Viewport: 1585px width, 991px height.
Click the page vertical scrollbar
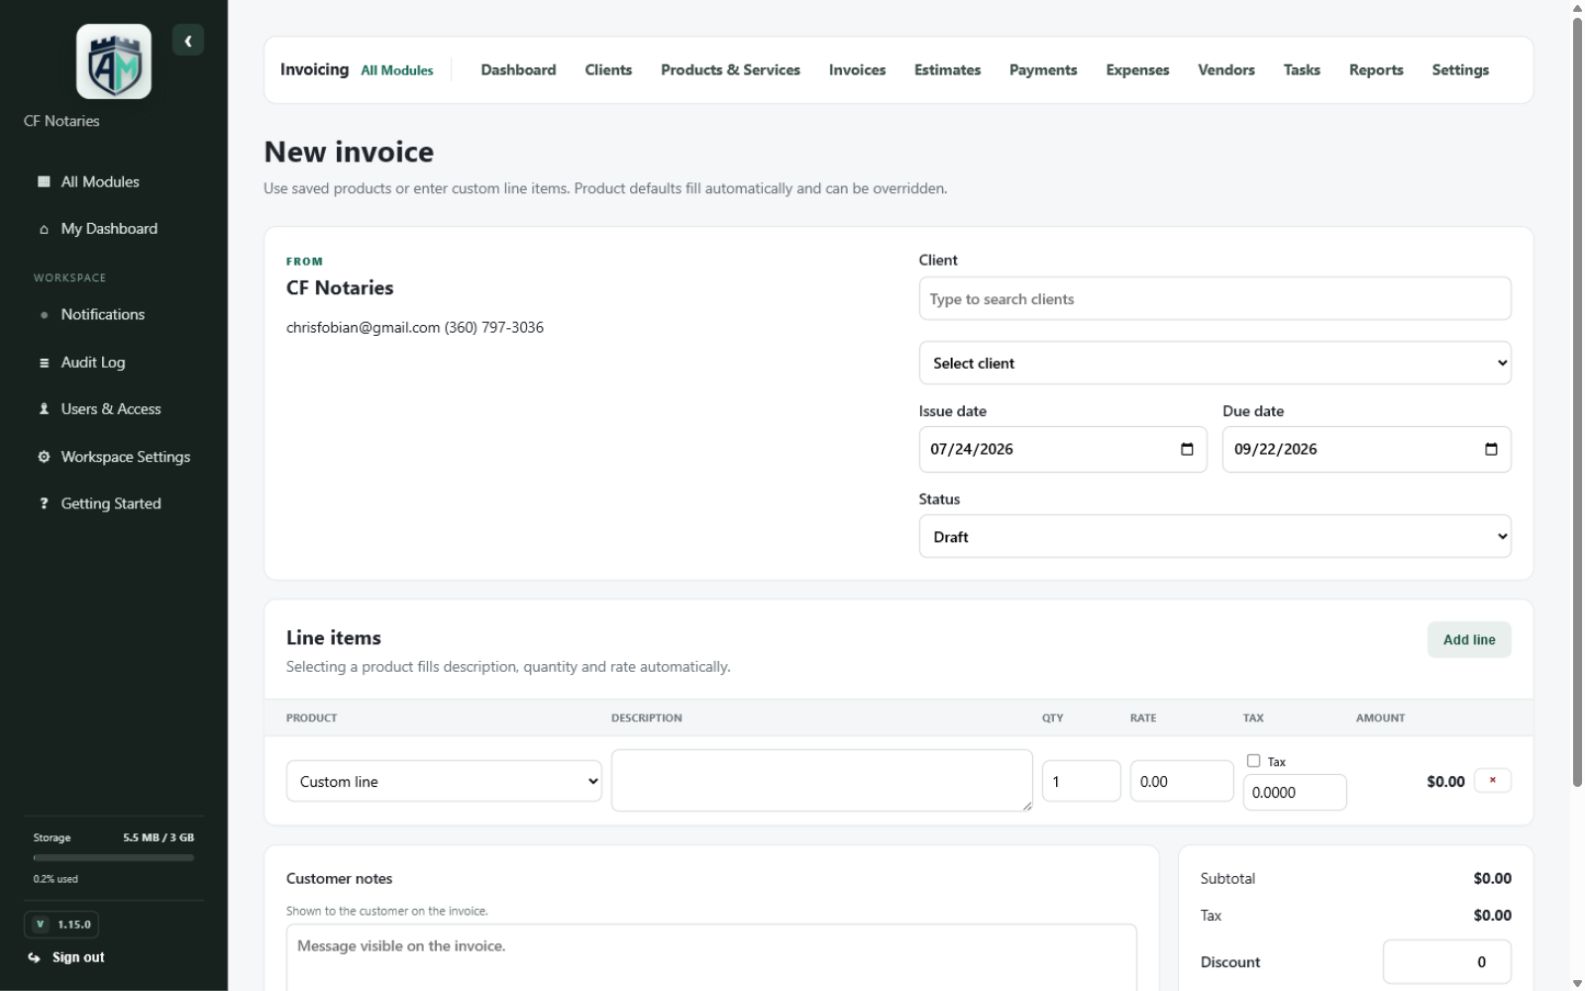tap(1577, 400)
